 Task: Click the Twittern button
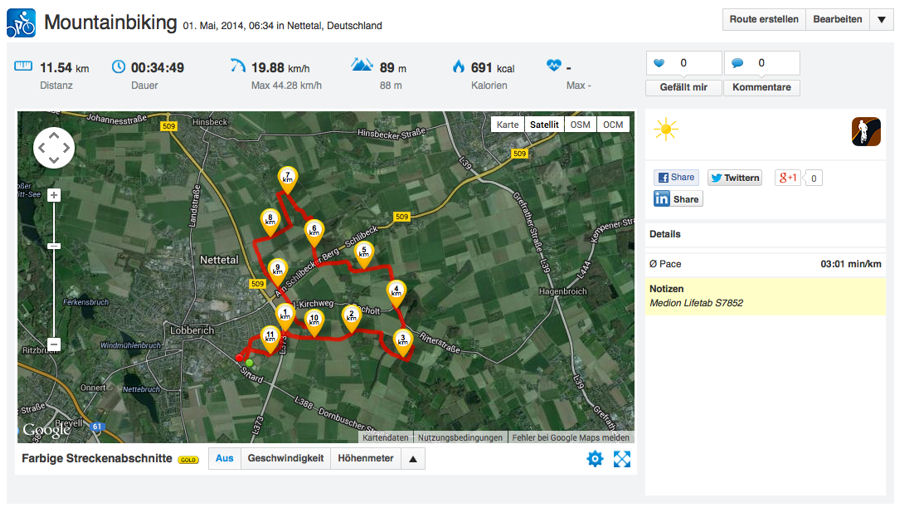(735, 178)
